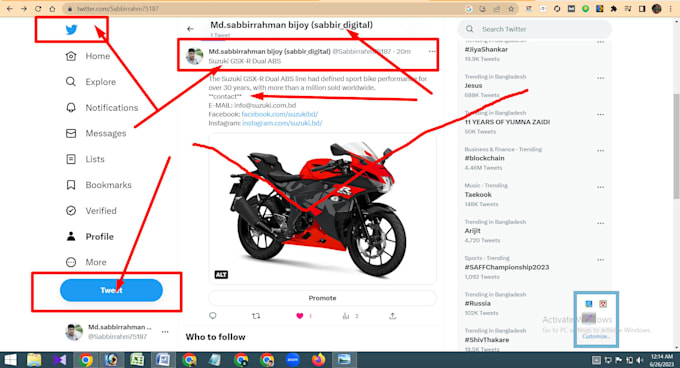This screenshot has width=680, height=368.
Task: Open options for the Jesus trend
Action: tap(600, 78)
